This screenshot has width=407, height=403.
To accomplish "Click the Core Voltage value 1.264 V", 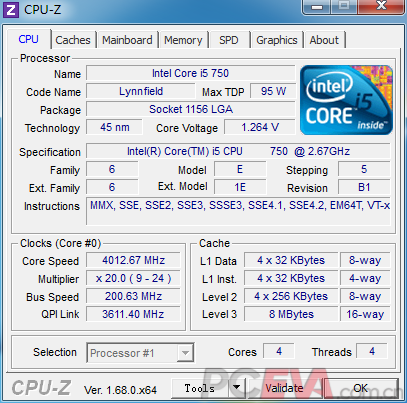I will click(x=260, y=127).
